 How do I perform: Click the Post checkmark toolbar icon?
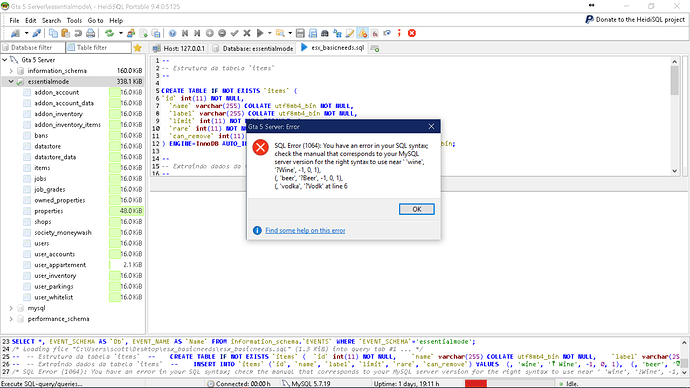click(235, 33)
